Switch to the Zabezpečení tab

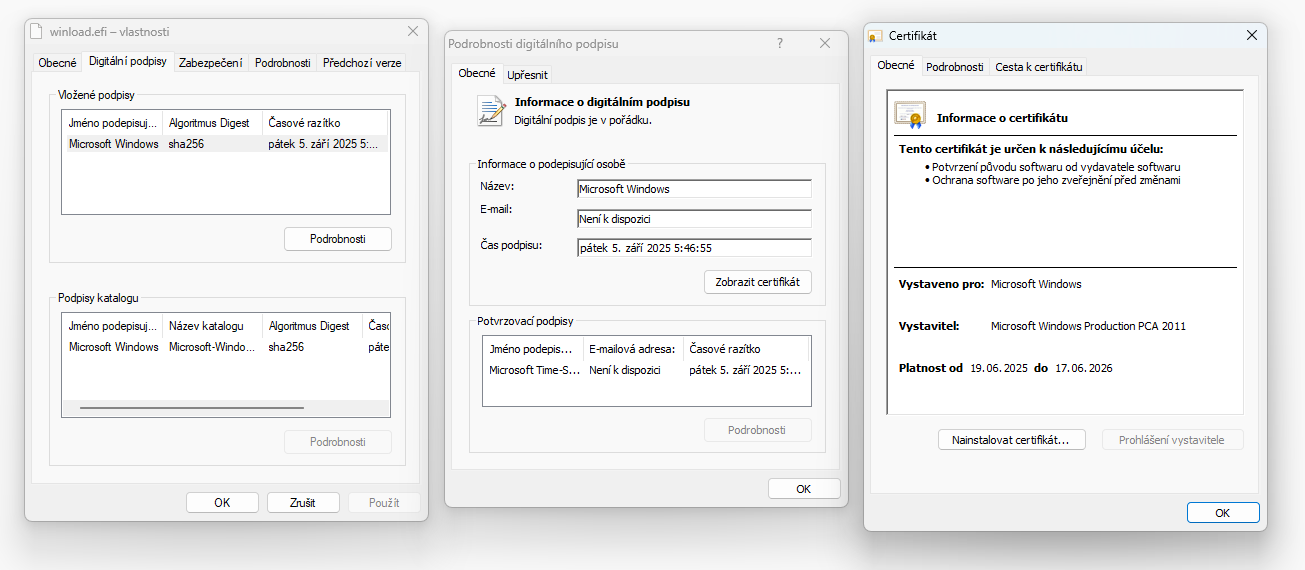click(210, 62)
